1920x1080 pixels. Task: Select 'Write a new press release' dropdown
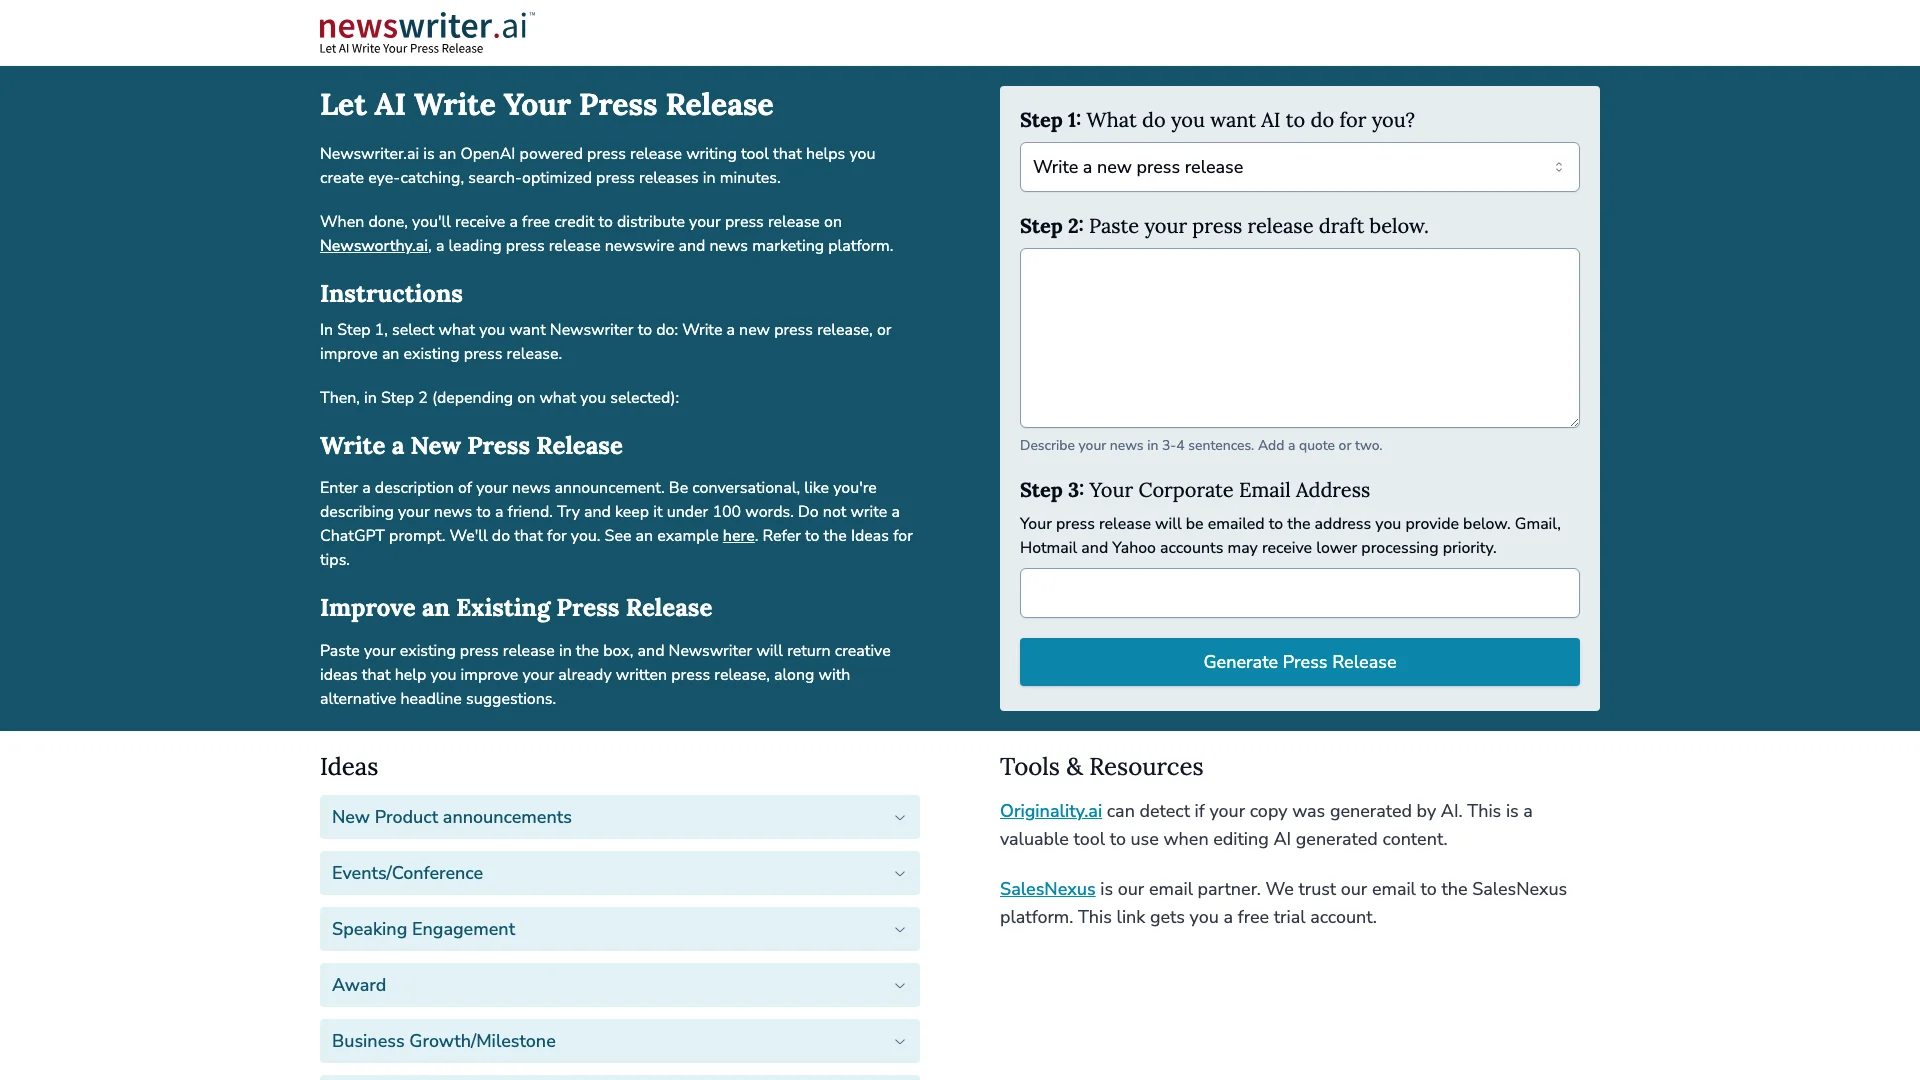tap(1299, 165)
